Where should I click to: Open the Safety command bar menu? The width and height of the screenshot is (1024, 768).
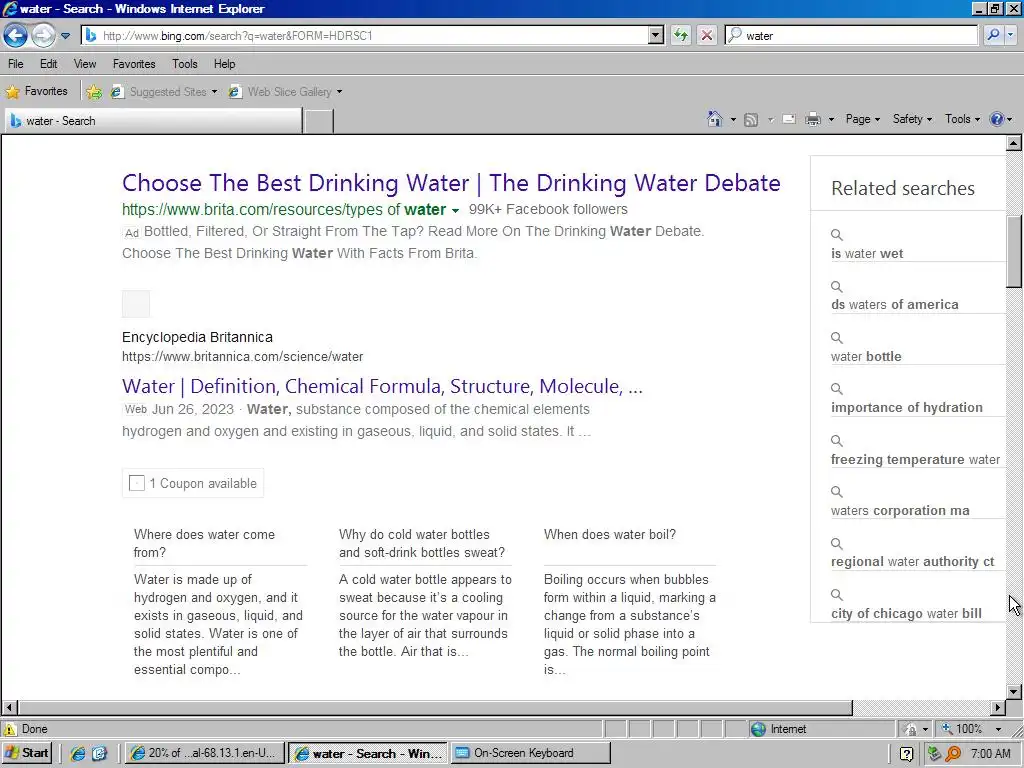[x=912, y=119]
